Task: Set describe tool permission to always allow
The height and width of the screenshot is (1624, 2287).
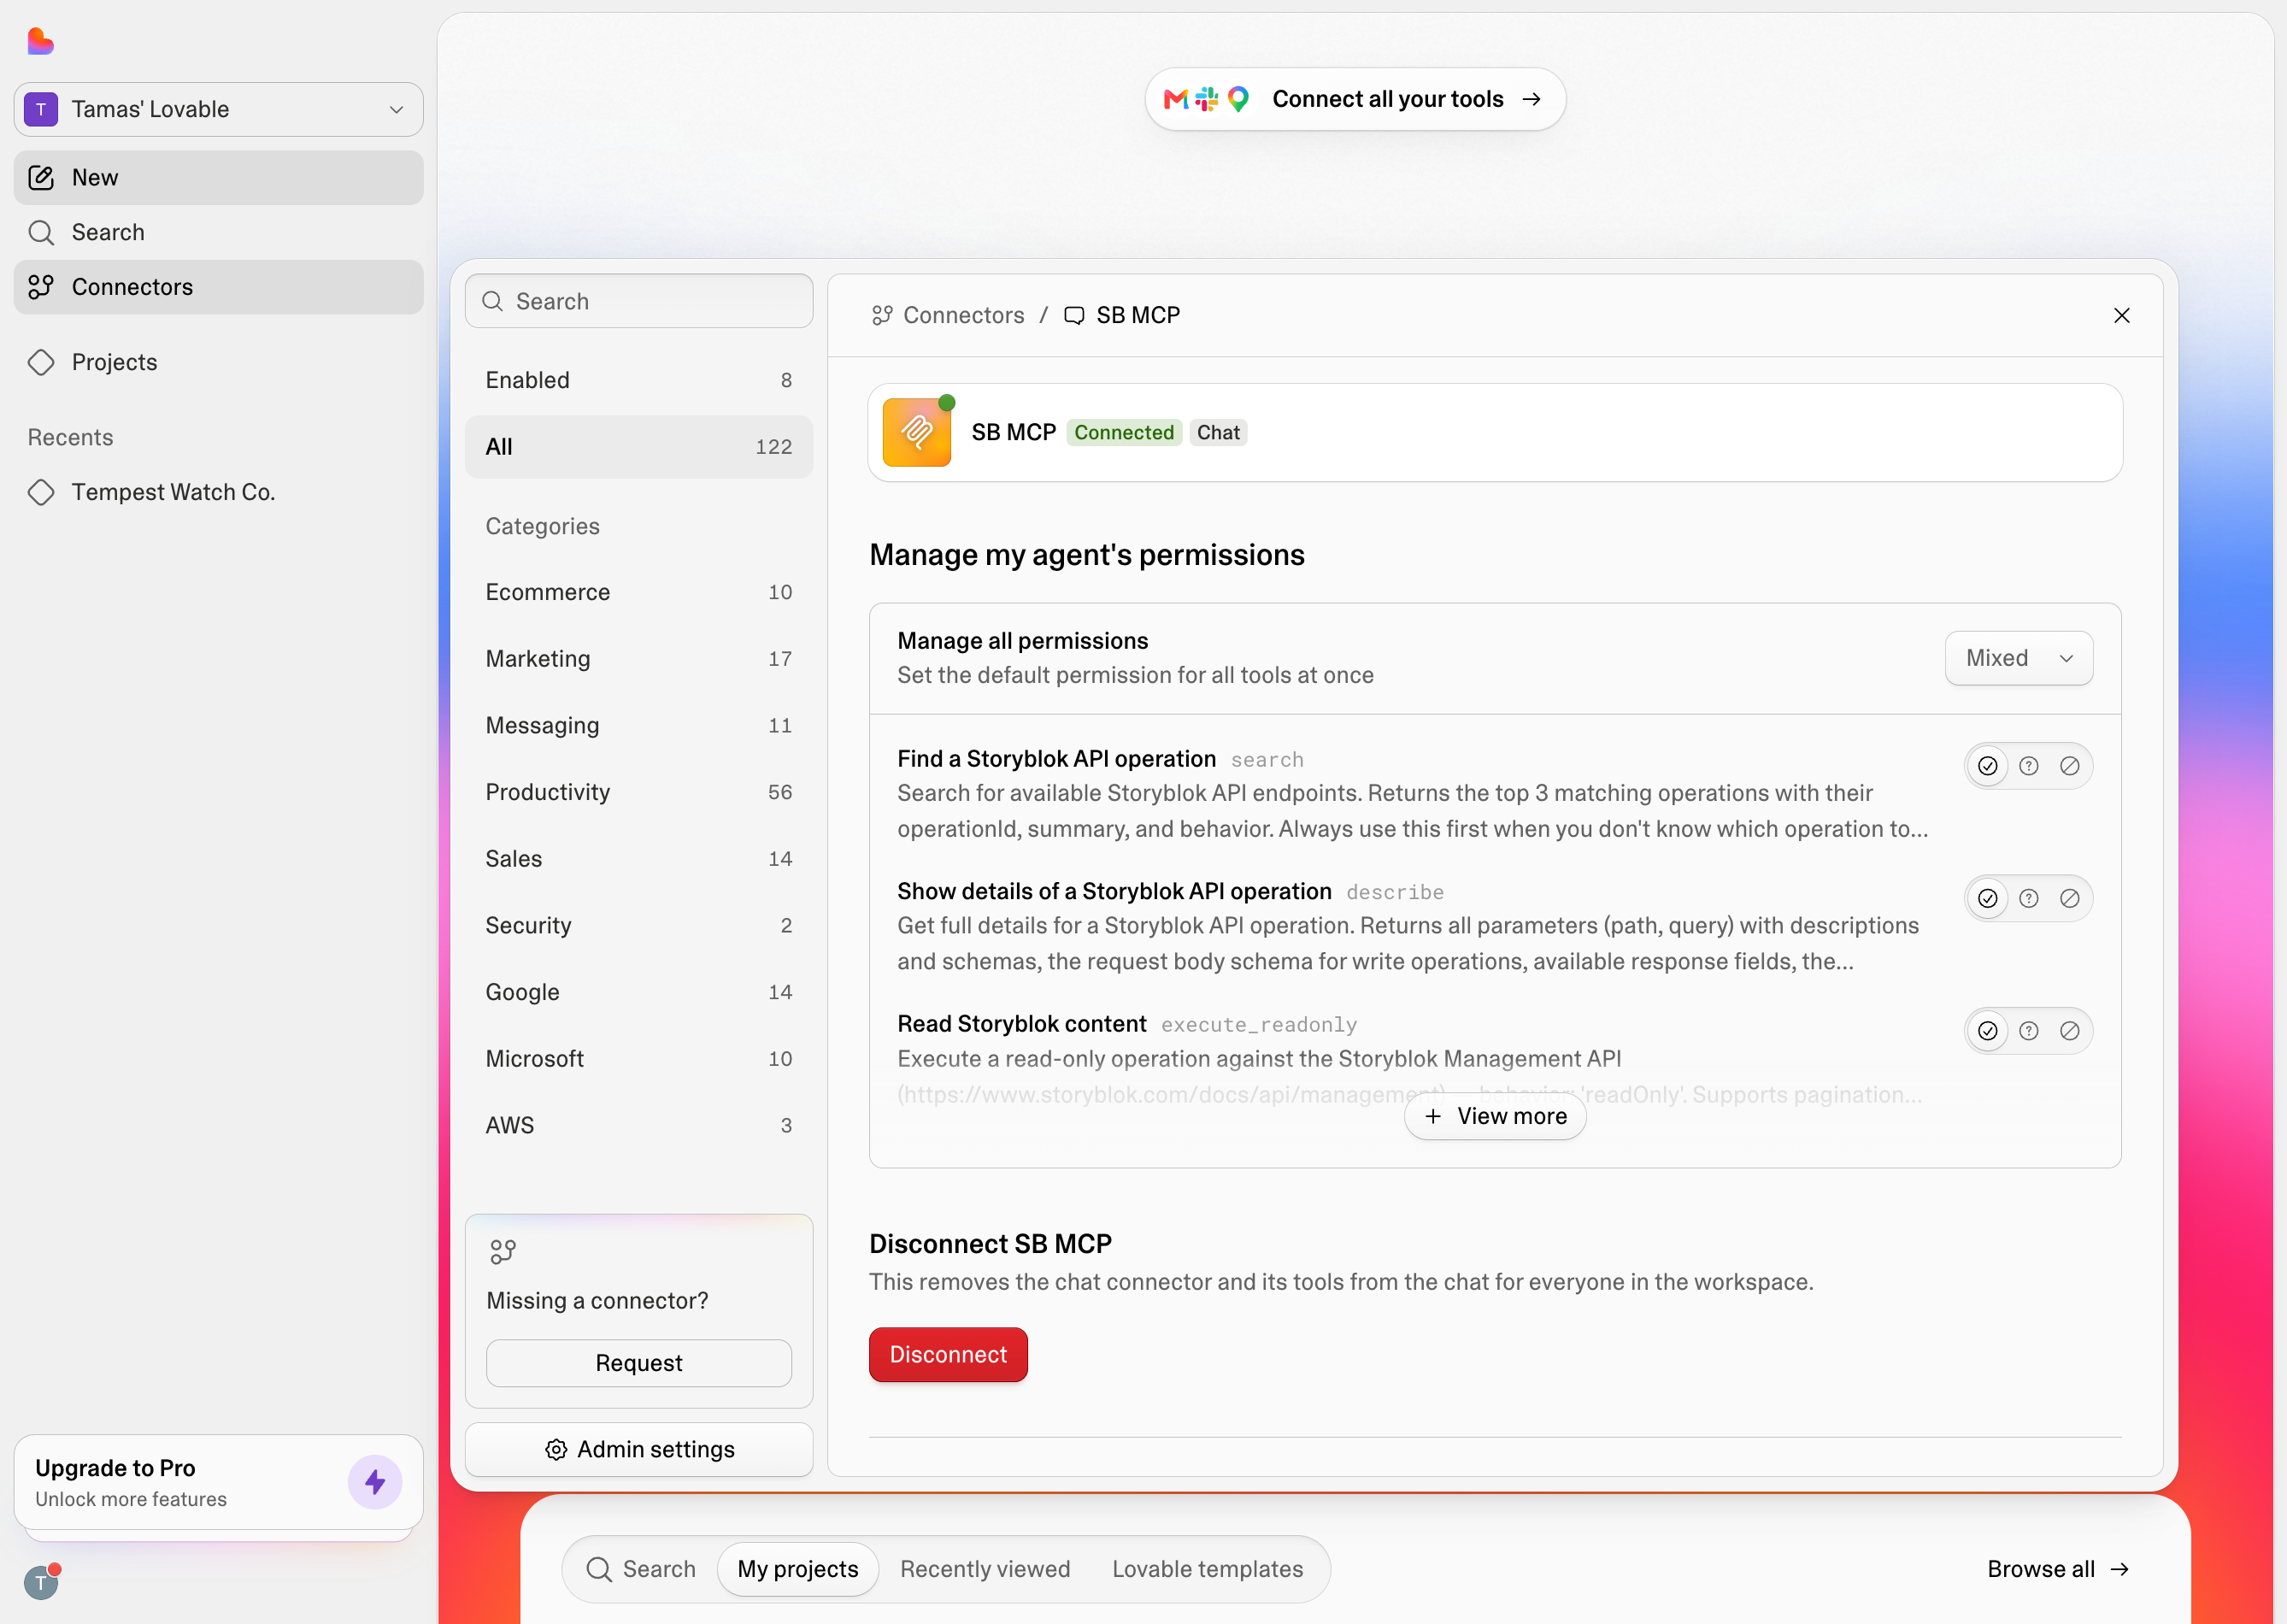Action: (x=1988, y=898)
